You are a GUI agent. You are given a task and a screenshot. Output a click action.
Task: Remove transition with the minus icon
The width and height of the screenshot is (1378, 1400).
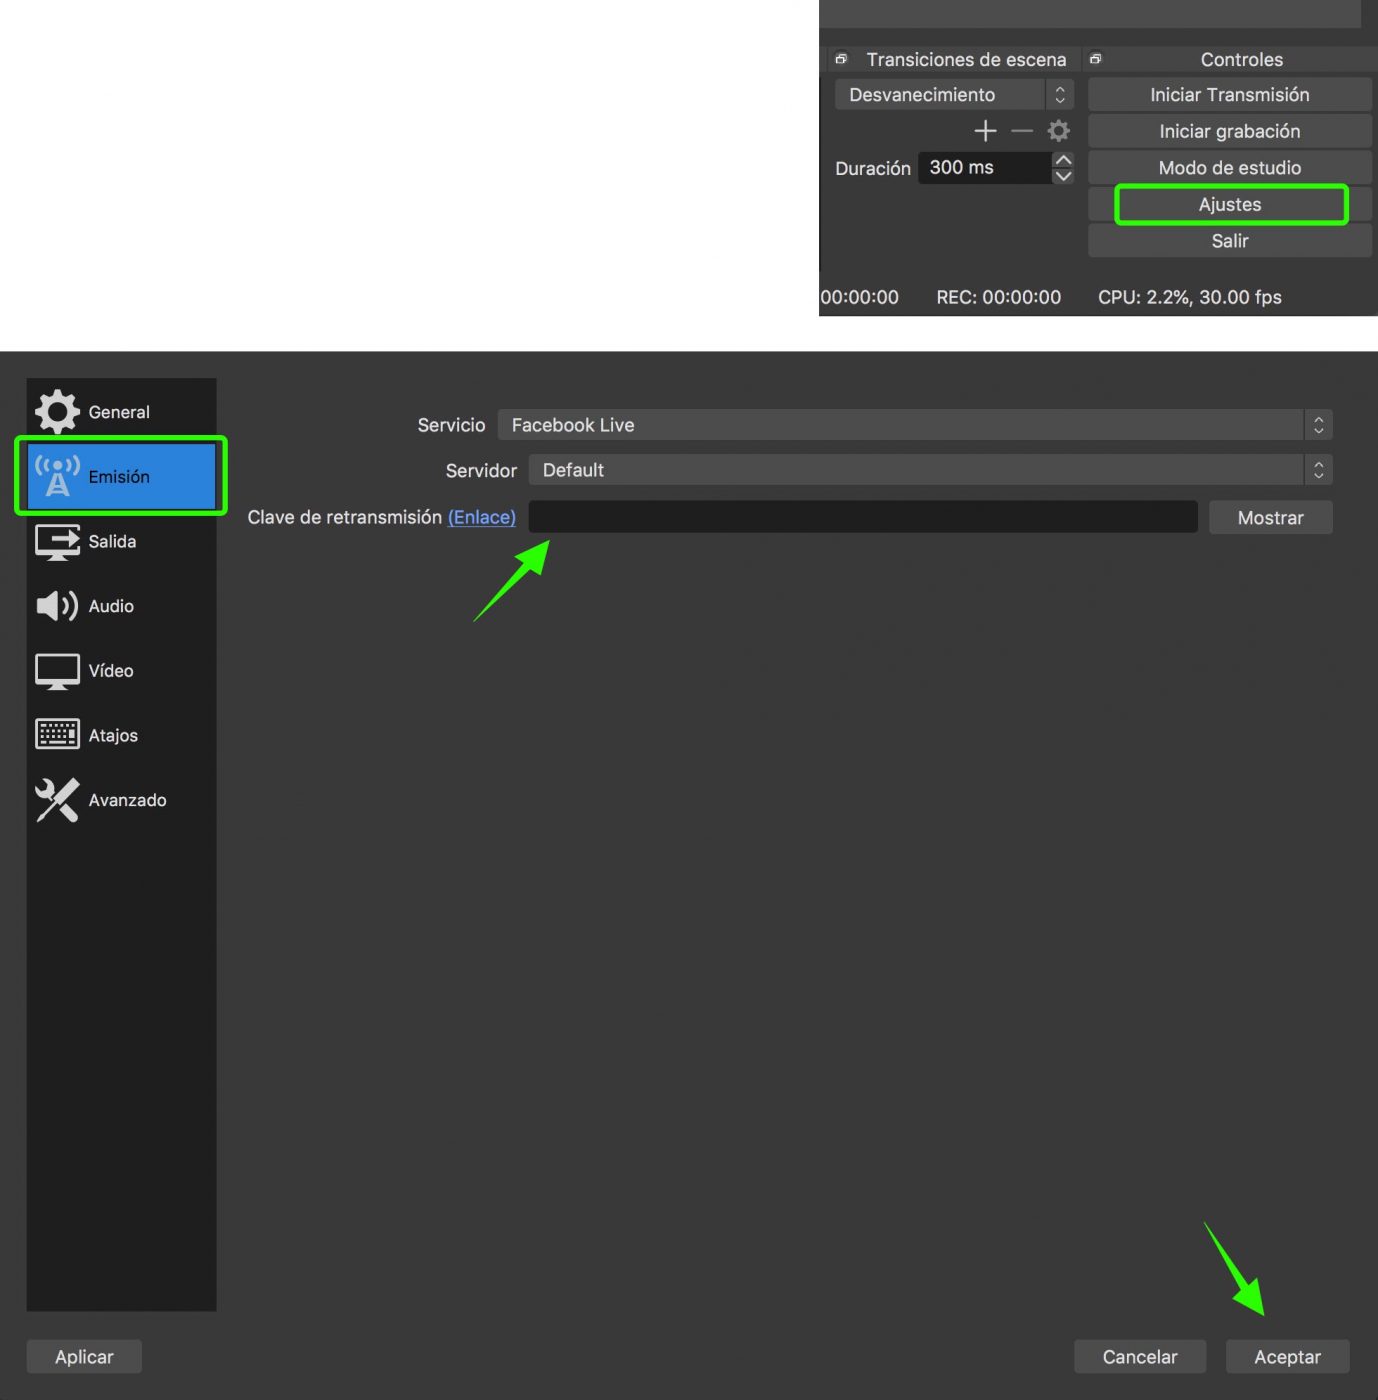pos(1021,131)
